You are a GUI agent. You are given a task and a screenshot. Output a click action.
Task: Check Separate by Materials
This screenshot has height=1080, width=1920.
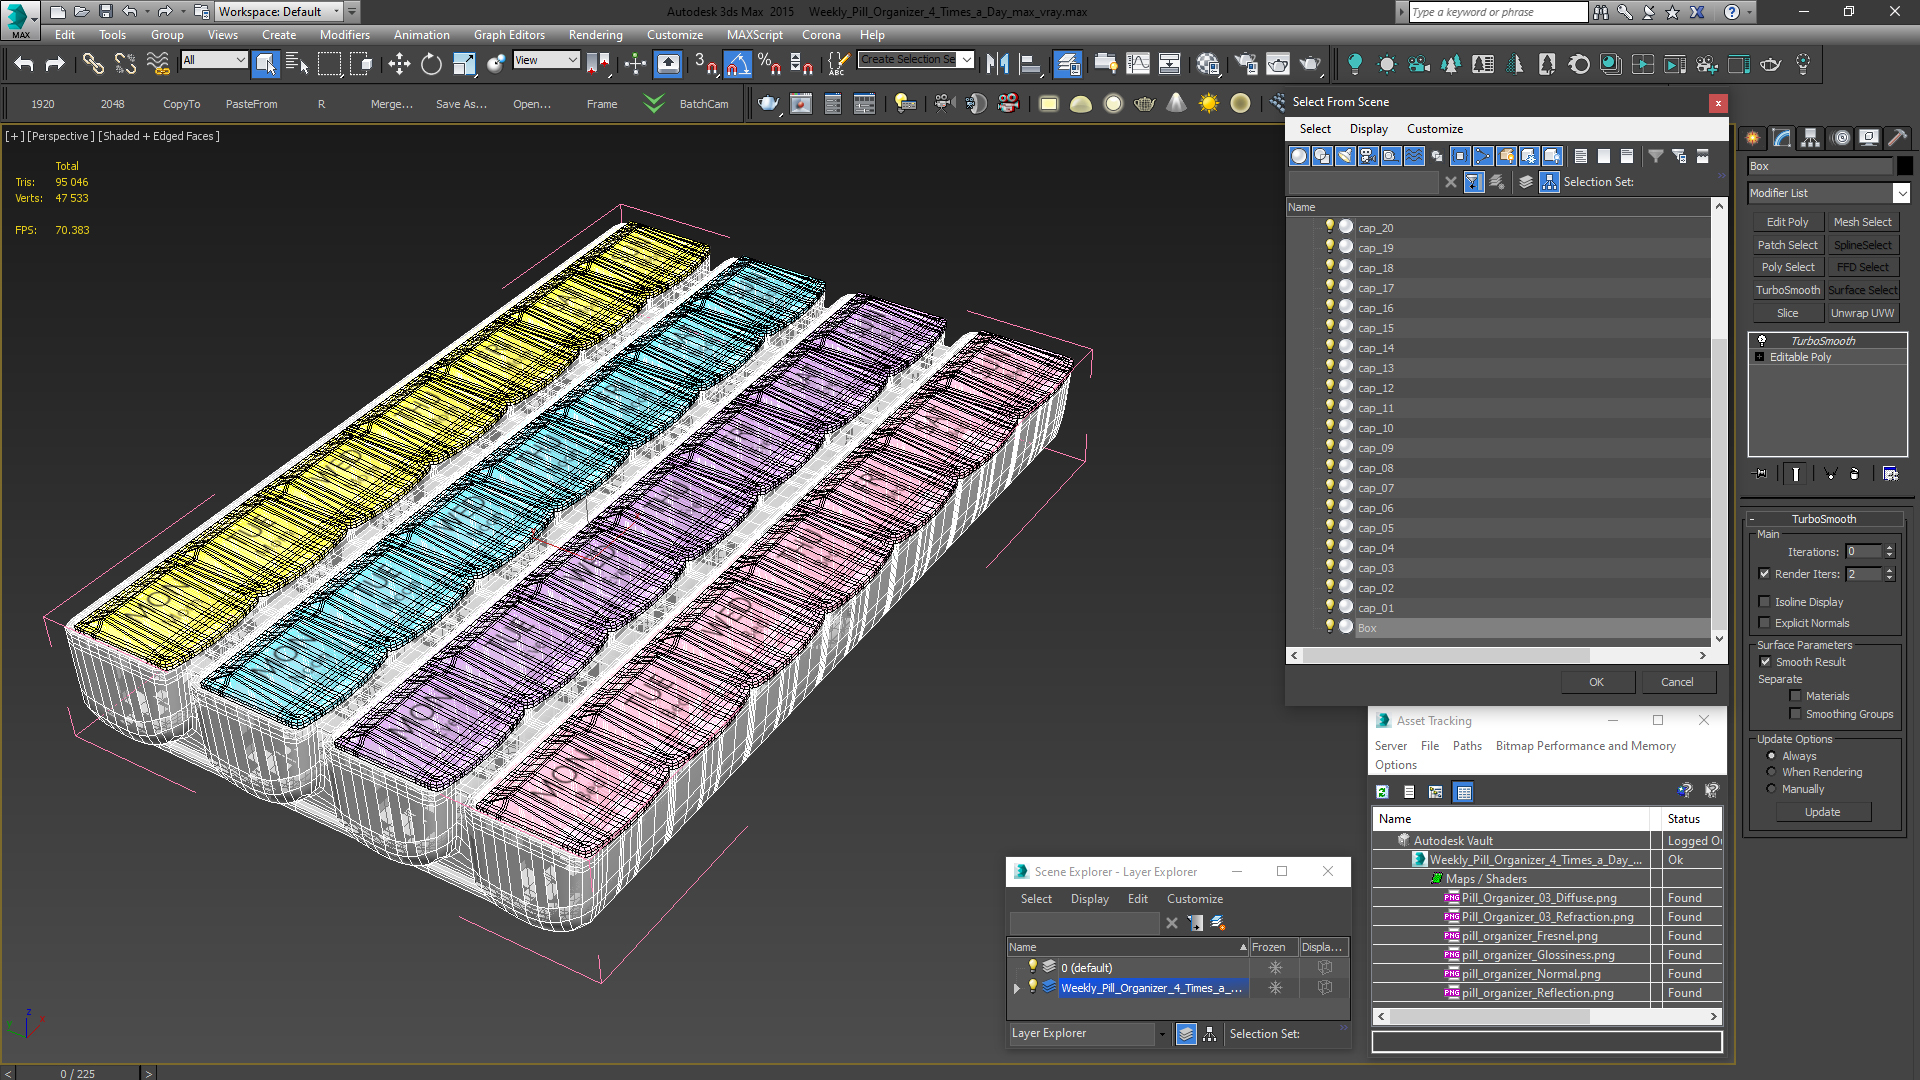coord(1796,696)
